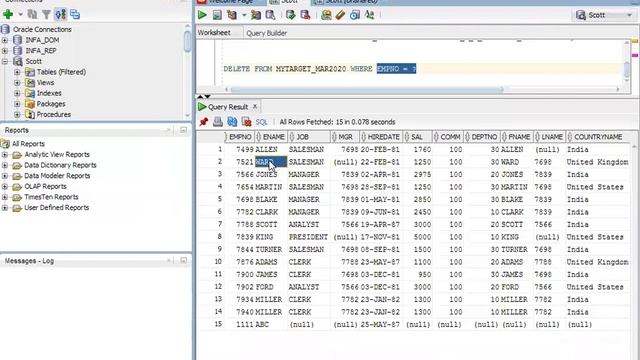Click the To Upper/Lower case icon
Screen dimensions: 640x360
pos(369,15)
